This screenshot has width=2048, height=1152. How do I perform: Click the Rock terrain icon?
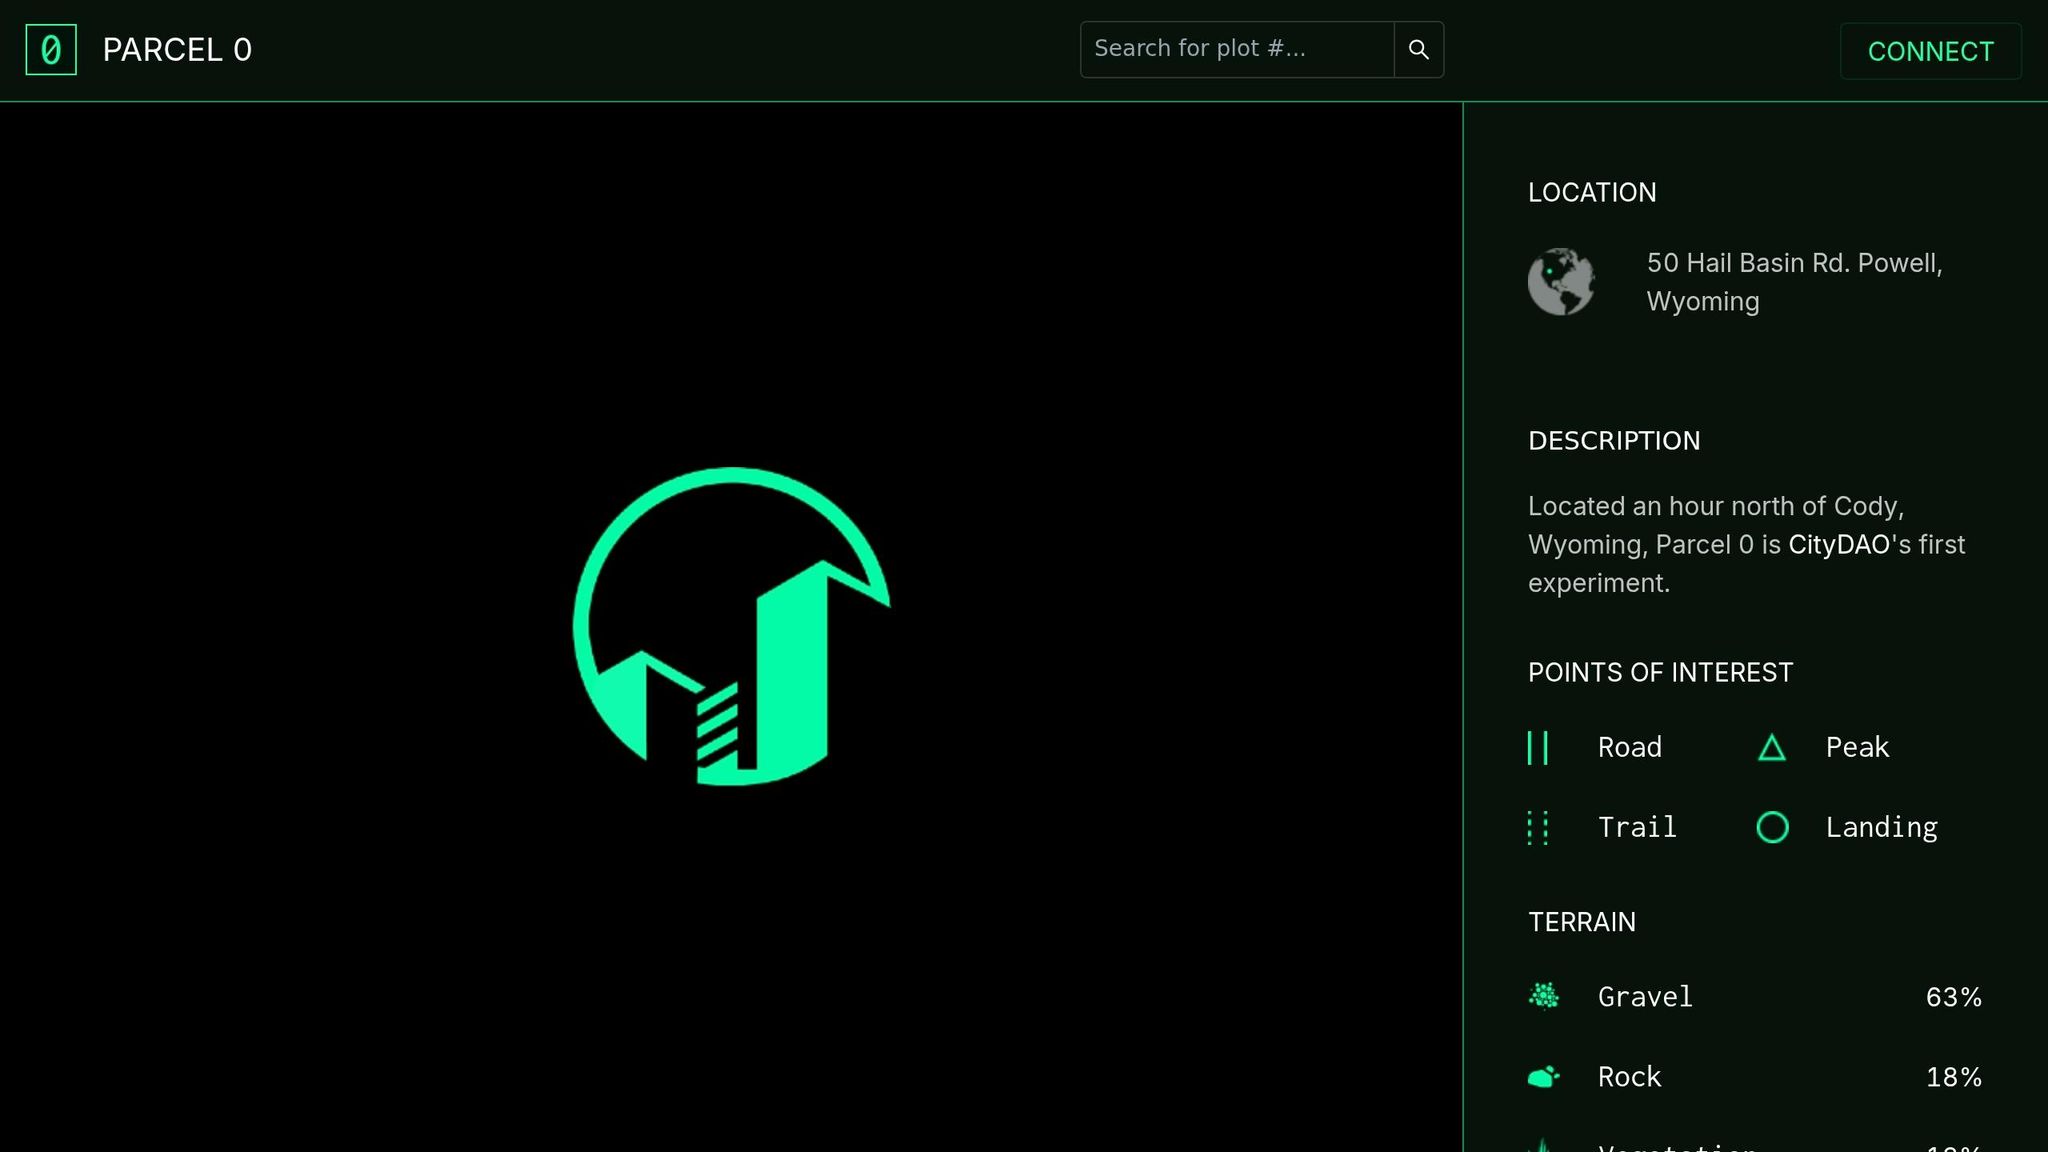tap(1544, 1077)
